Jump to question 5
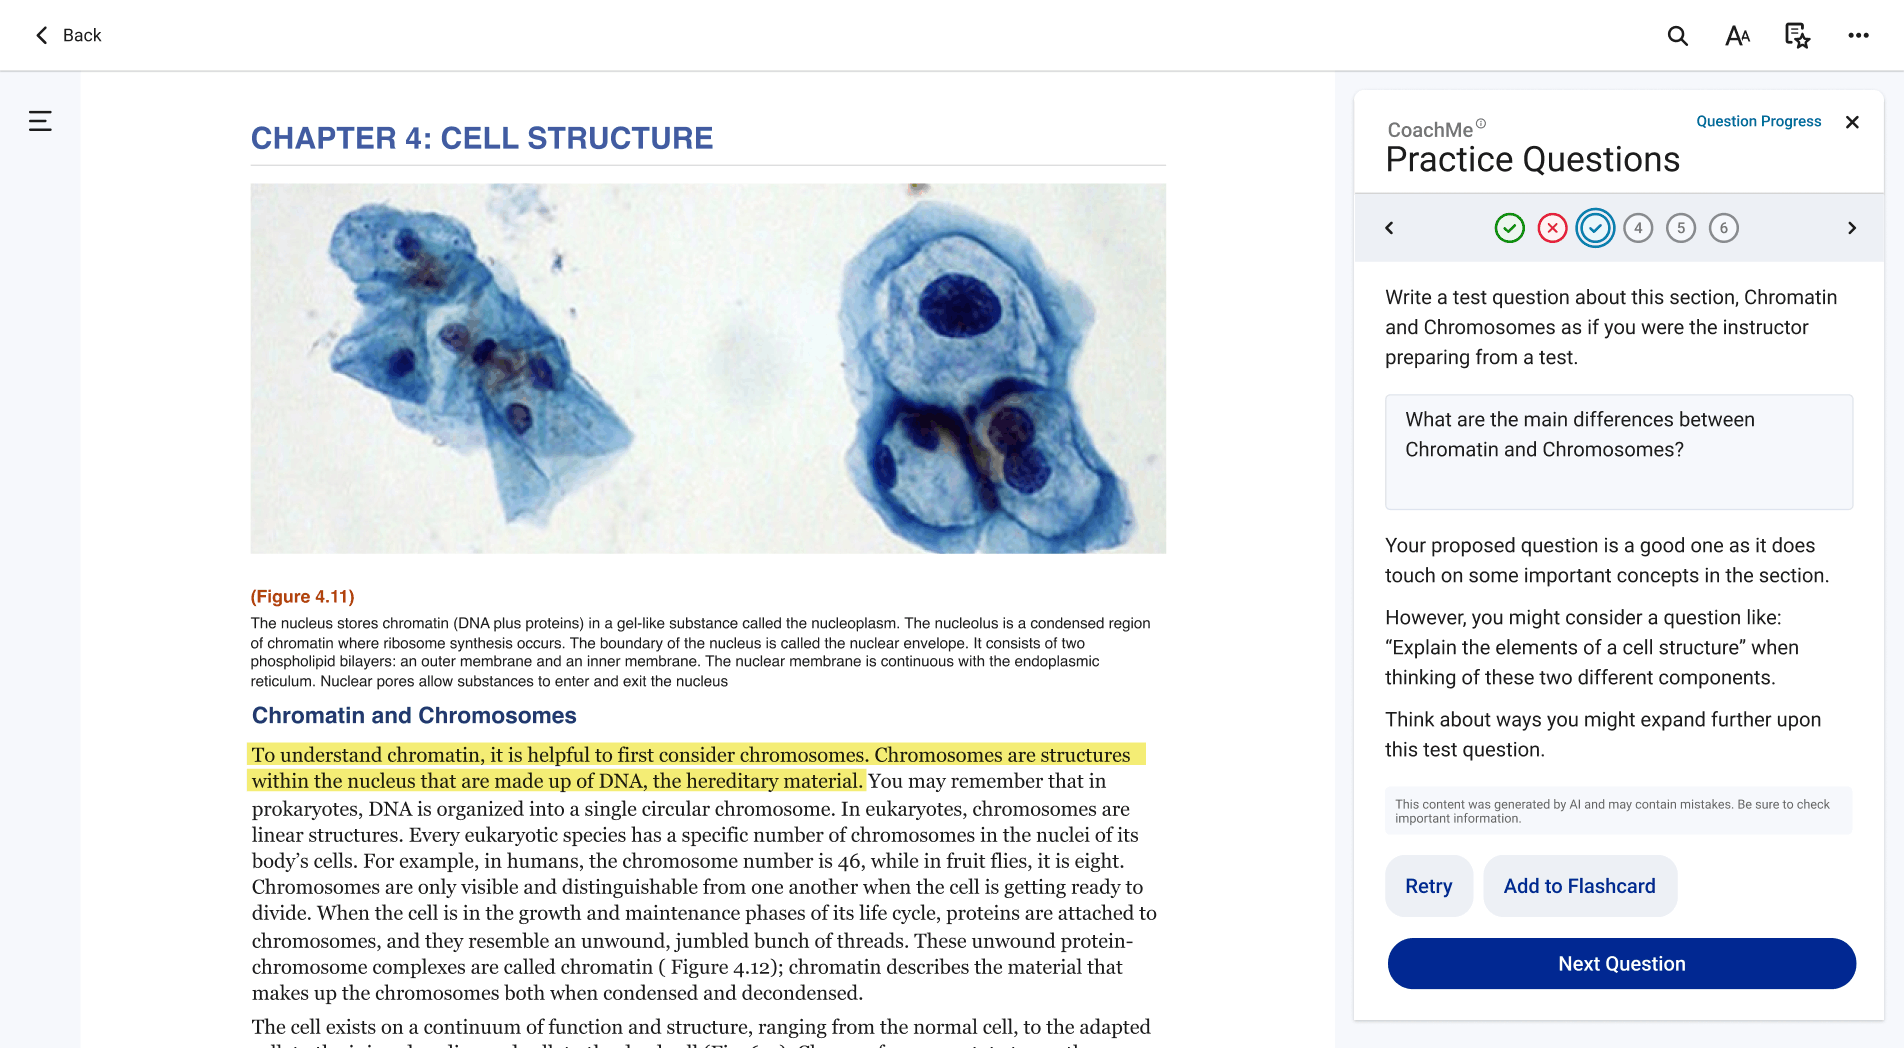Viewport: 1904px width, 1048px height. click(x=1681, y=228)
